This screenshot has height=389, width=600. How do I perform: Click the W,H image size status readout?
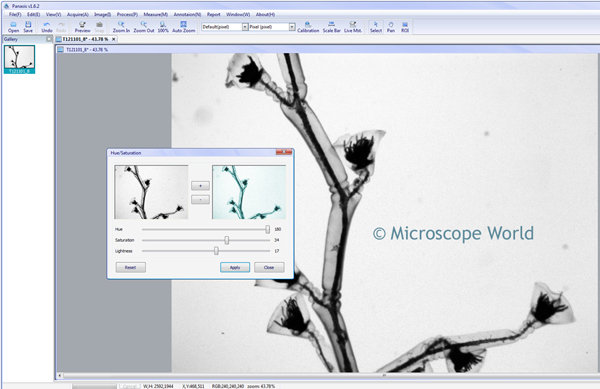click(158, 386)
